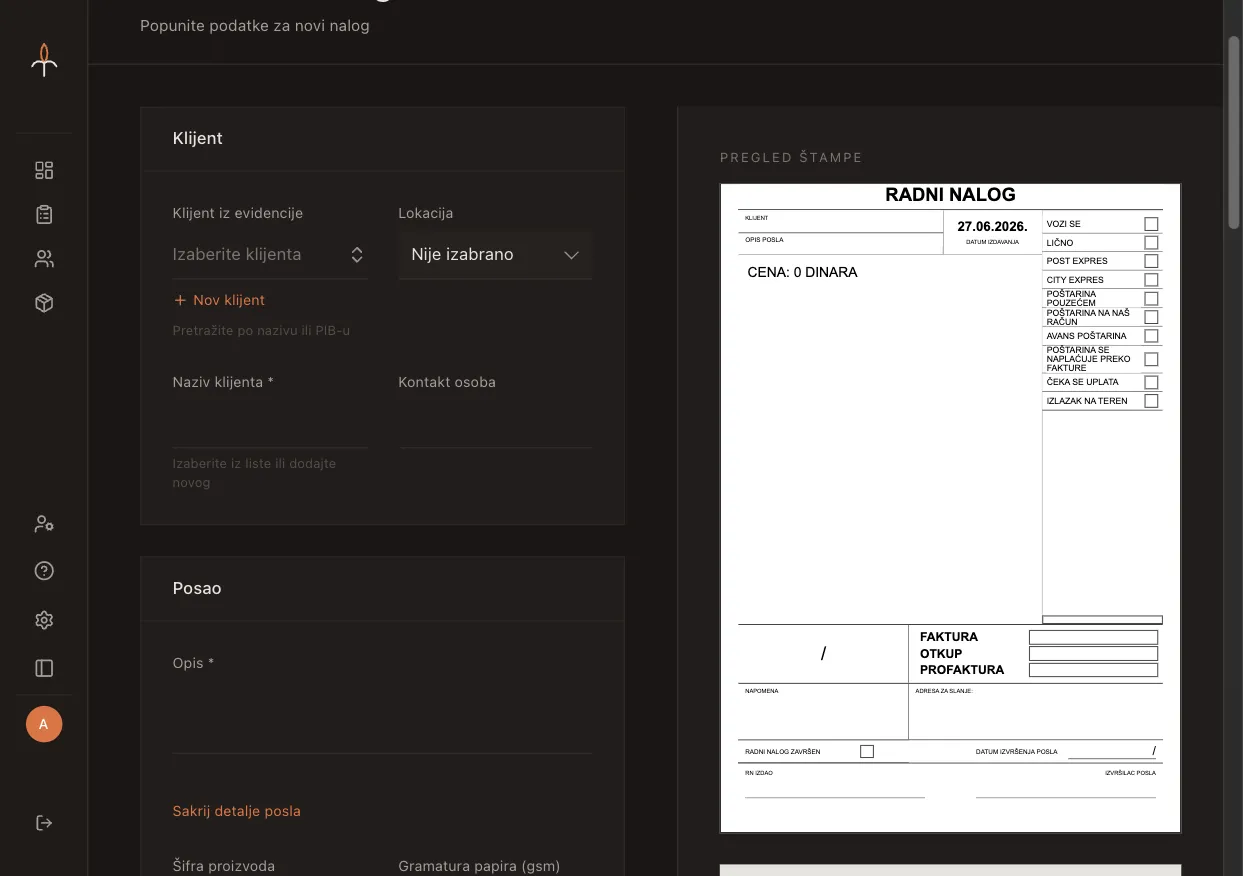Check the ČEKA SE UPLATA box in preview
Screen dimensions: 1243x876
pos(1151,382)
